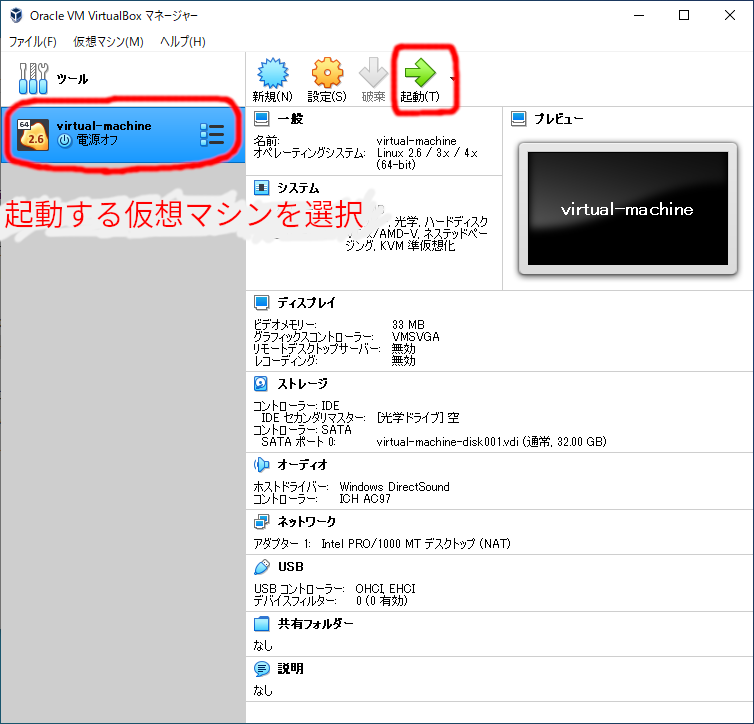
Task: Click the Windows DirectSound host driver value
Action: click(x=394, y=487)
